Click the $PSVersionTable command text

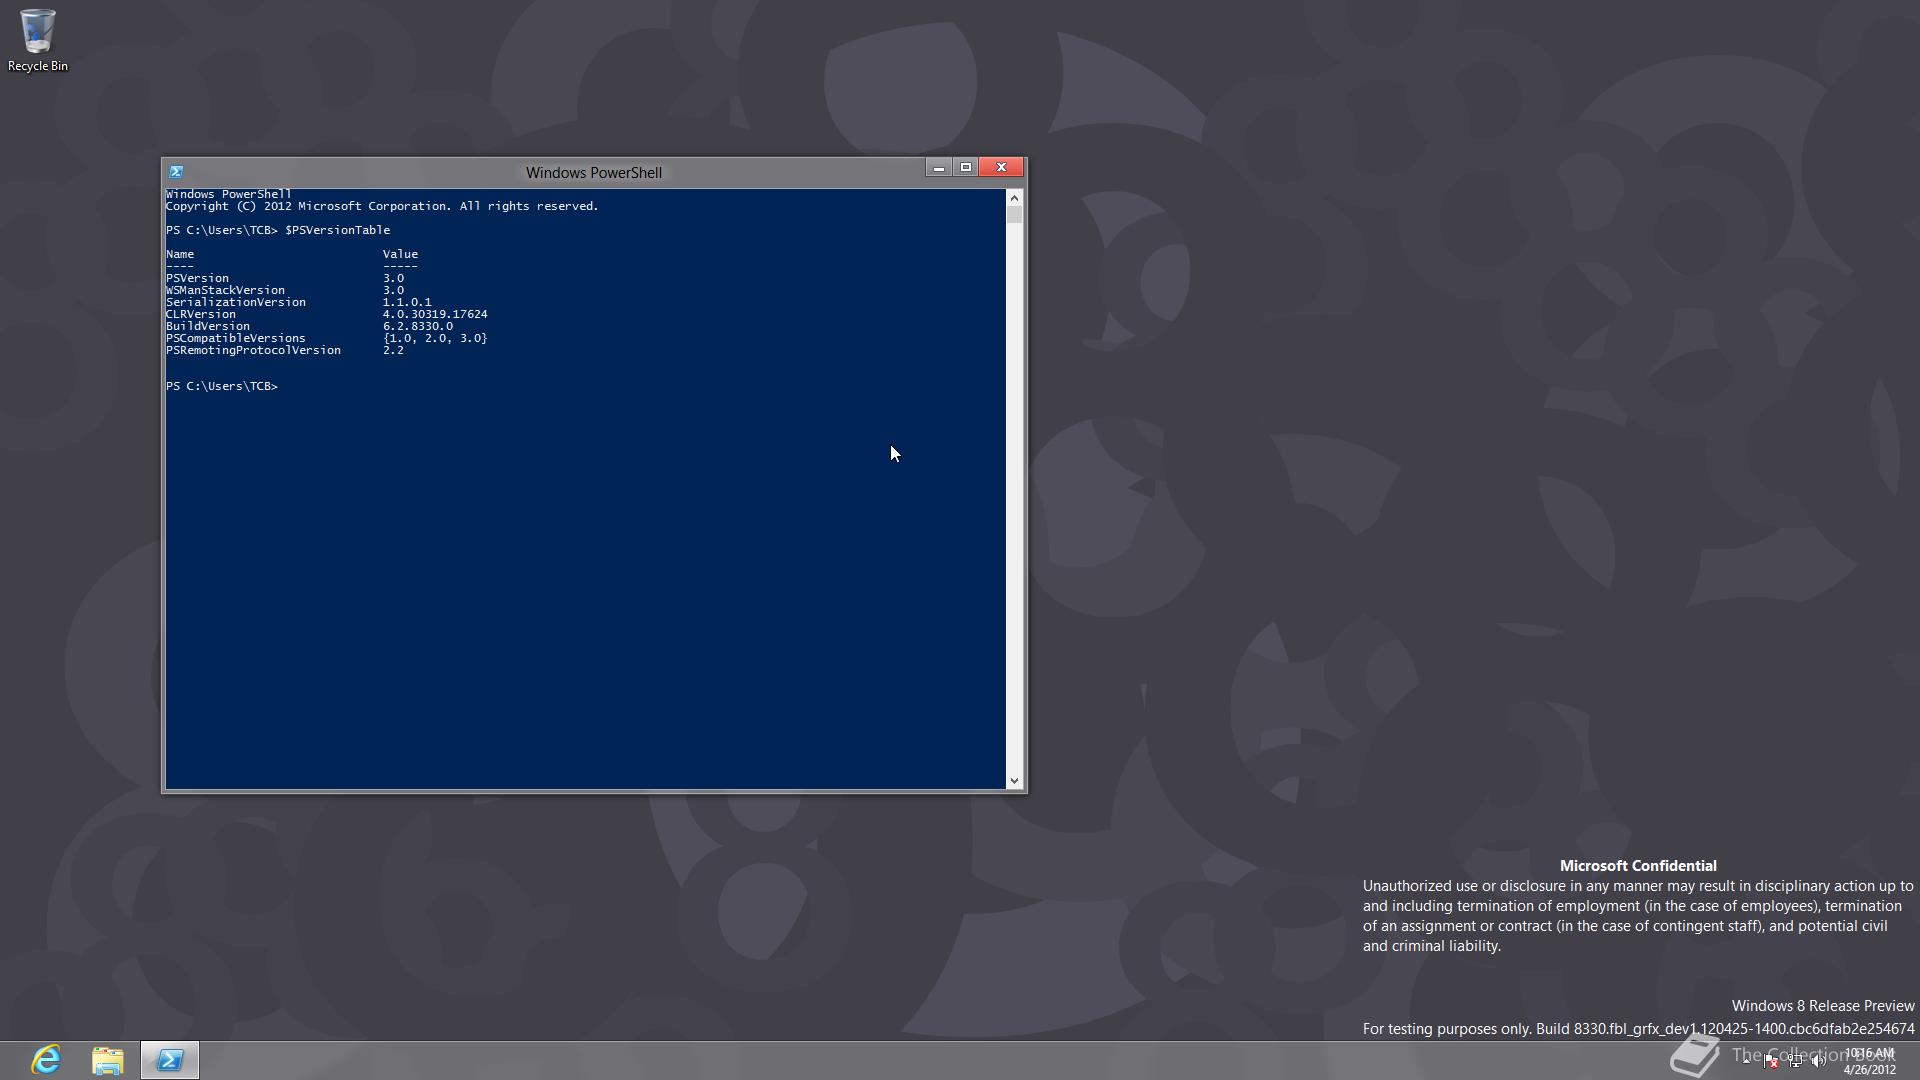(338, 230)
